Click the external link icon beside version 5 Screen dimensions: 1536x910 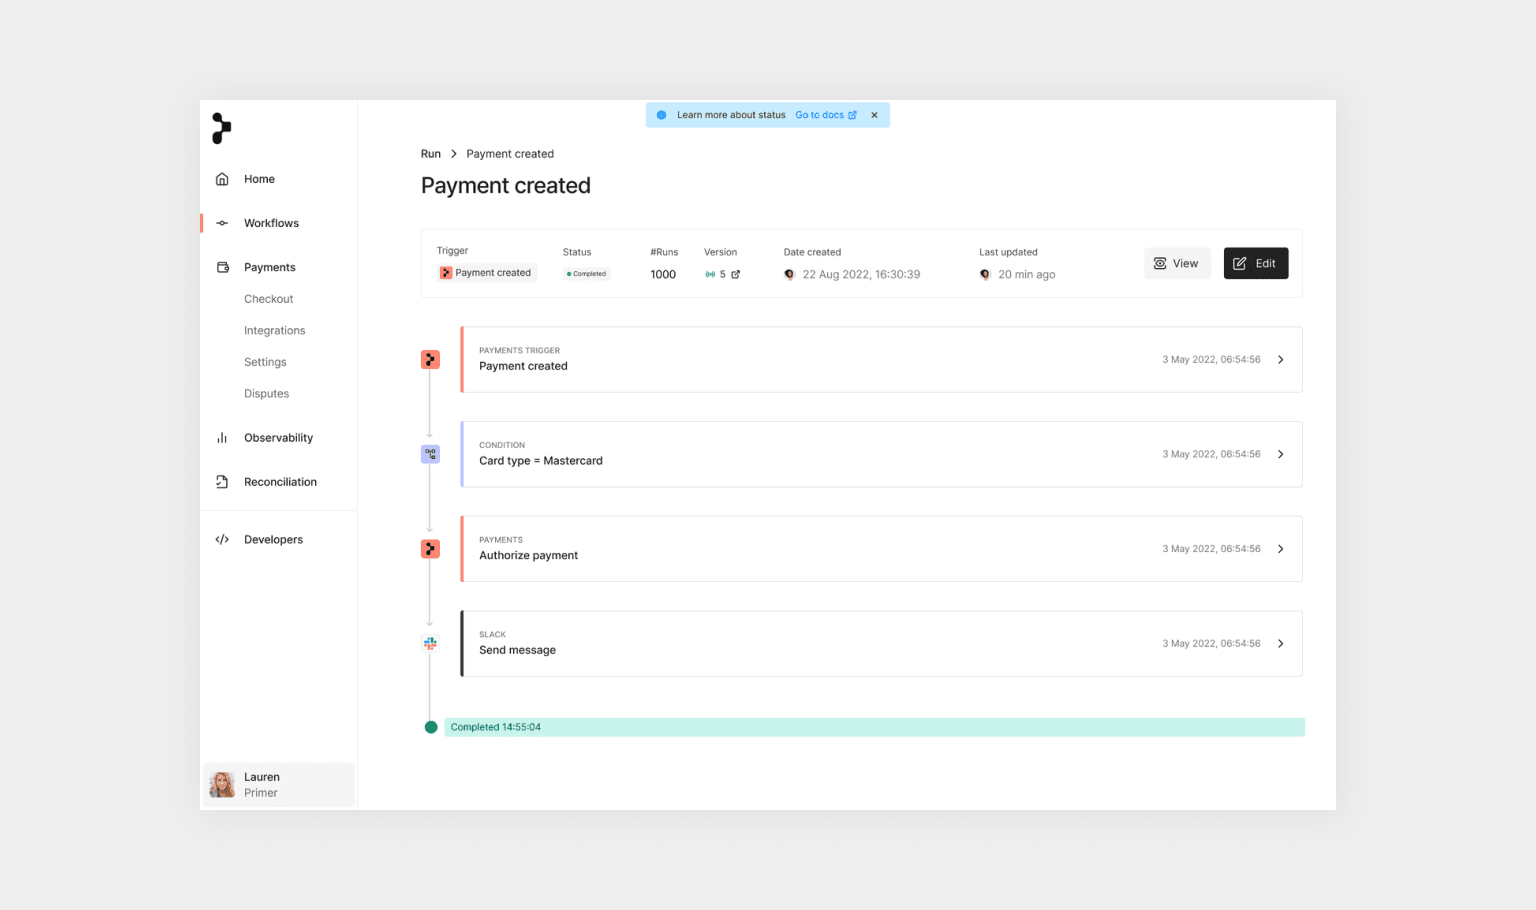[736, 274]
